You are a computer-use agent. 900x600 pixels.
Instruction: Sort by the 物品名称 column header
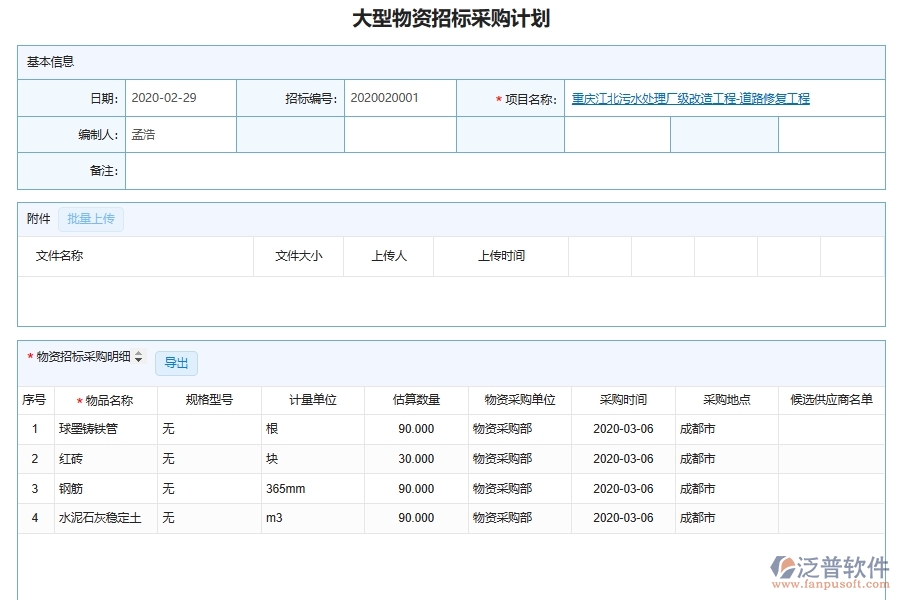[104, 399]
